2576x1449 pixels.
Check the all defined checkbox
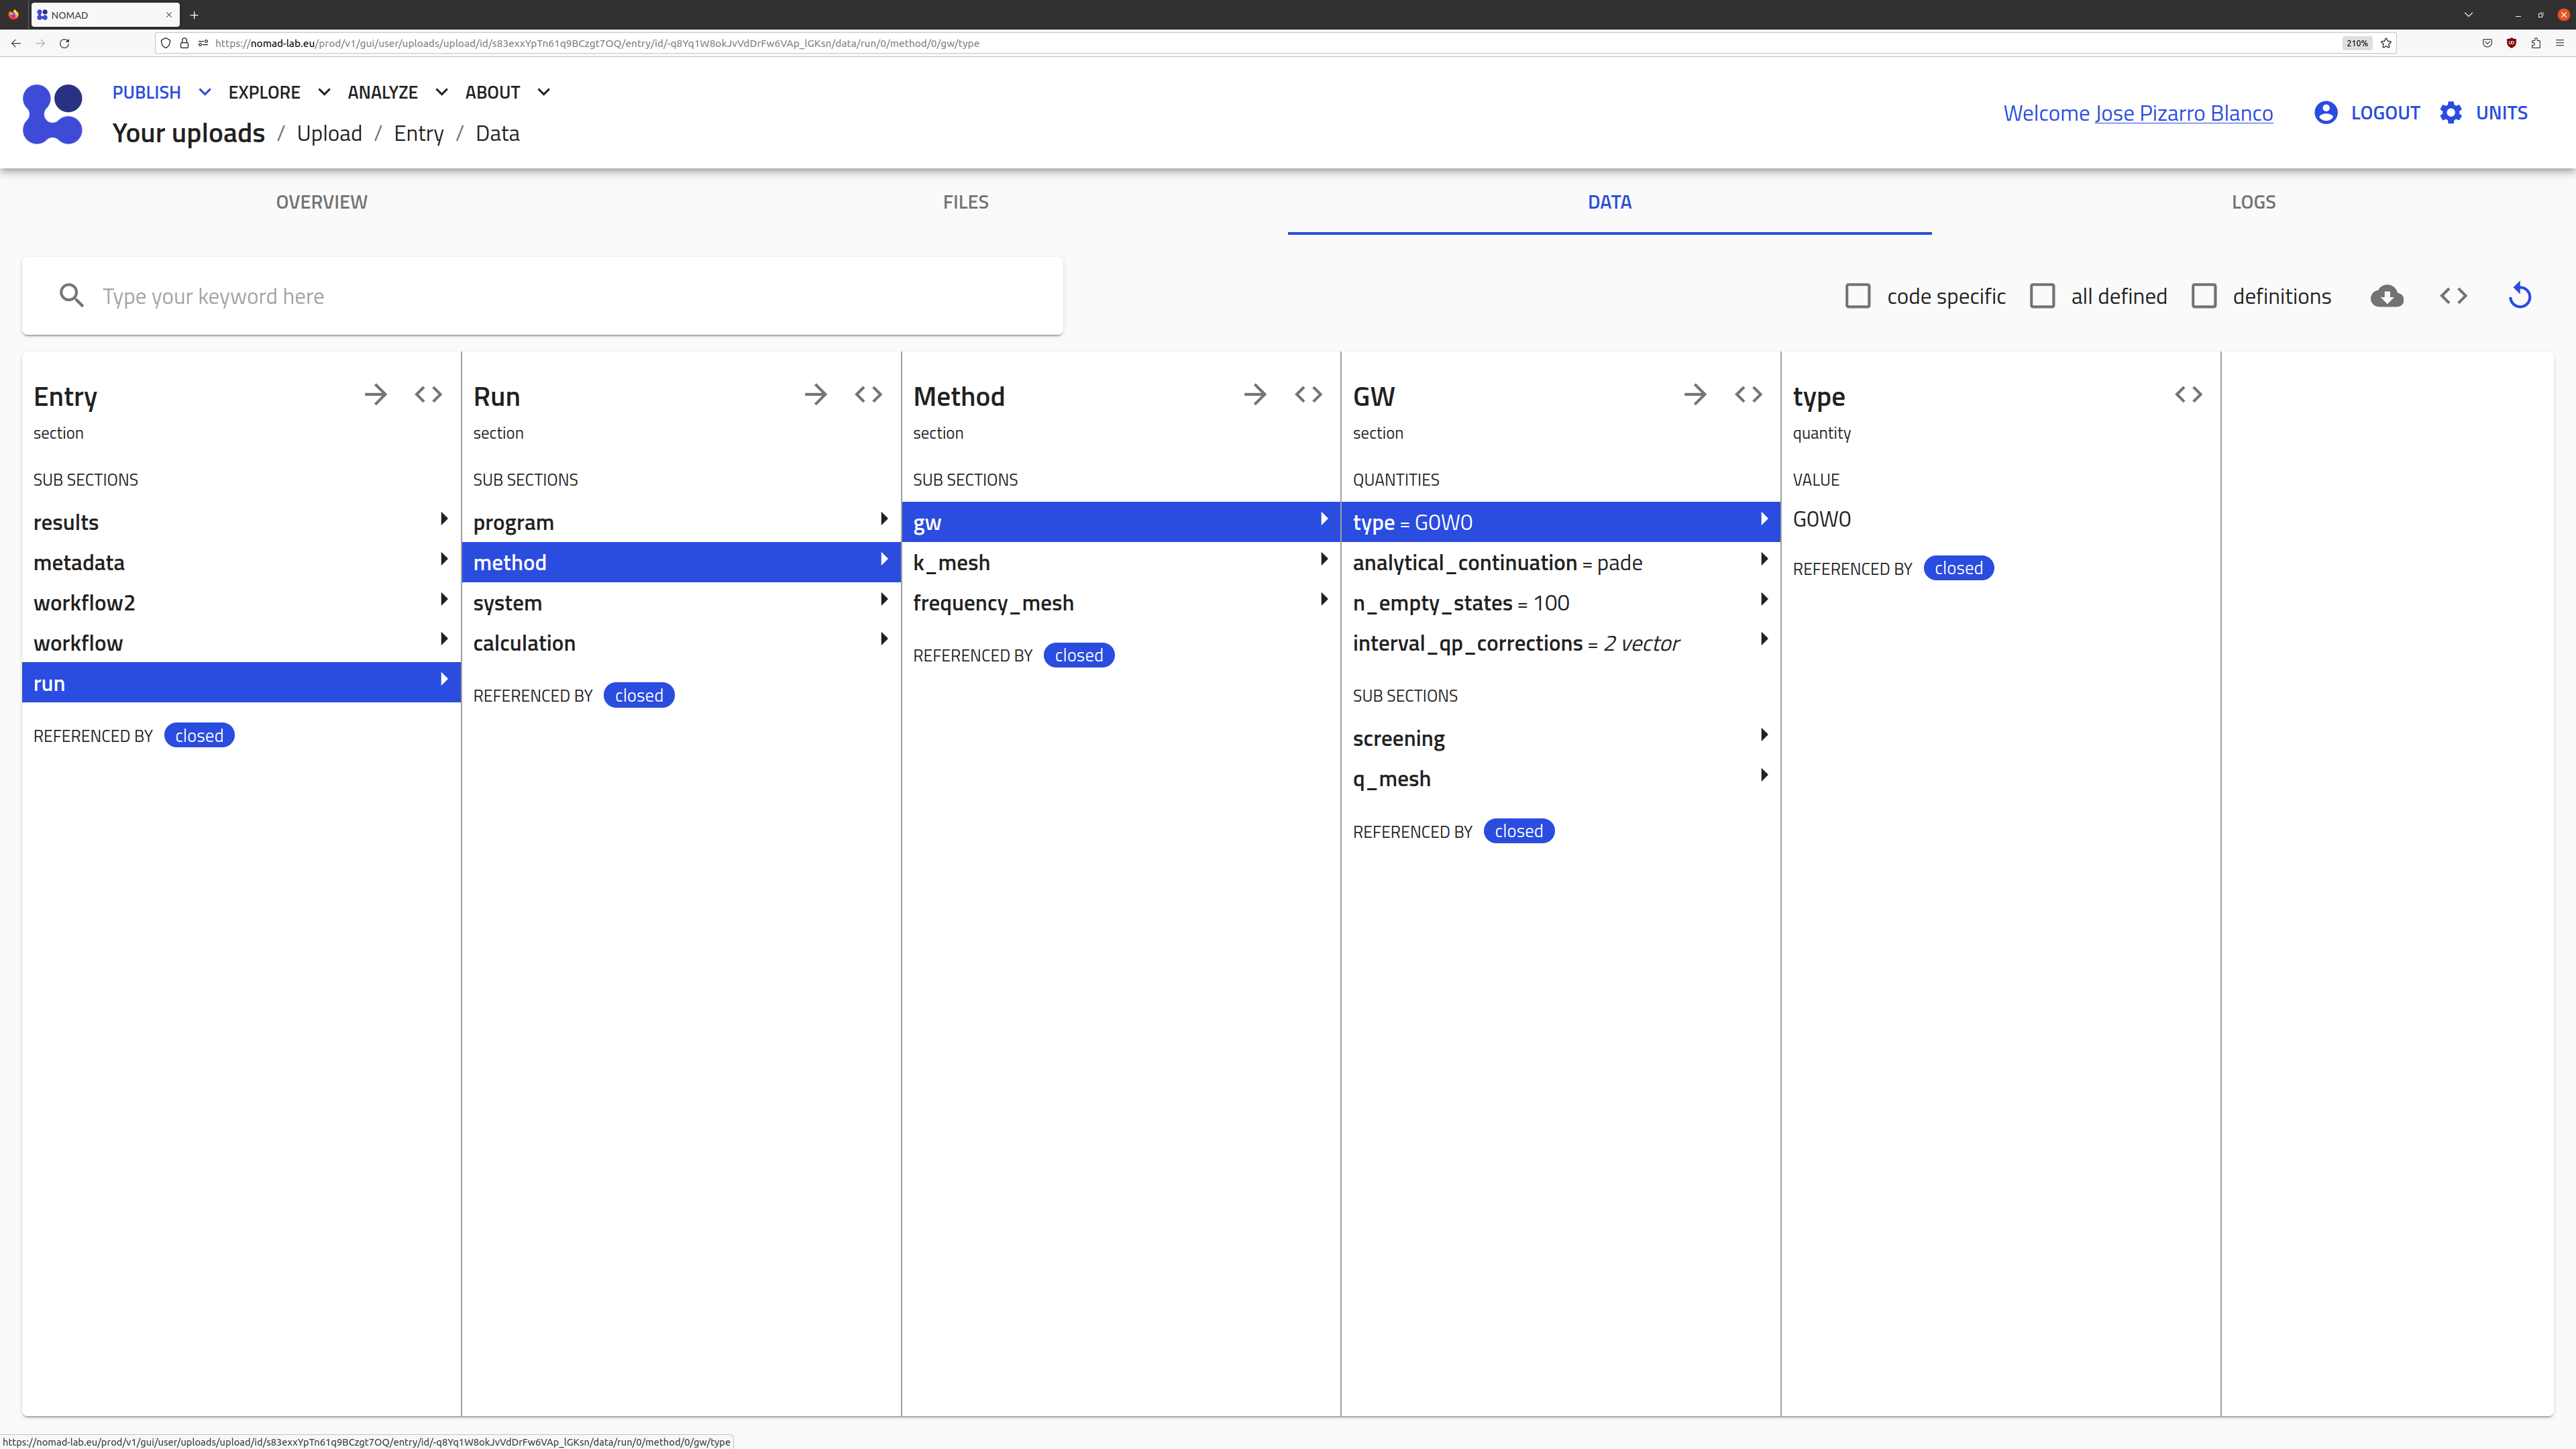2042,296
